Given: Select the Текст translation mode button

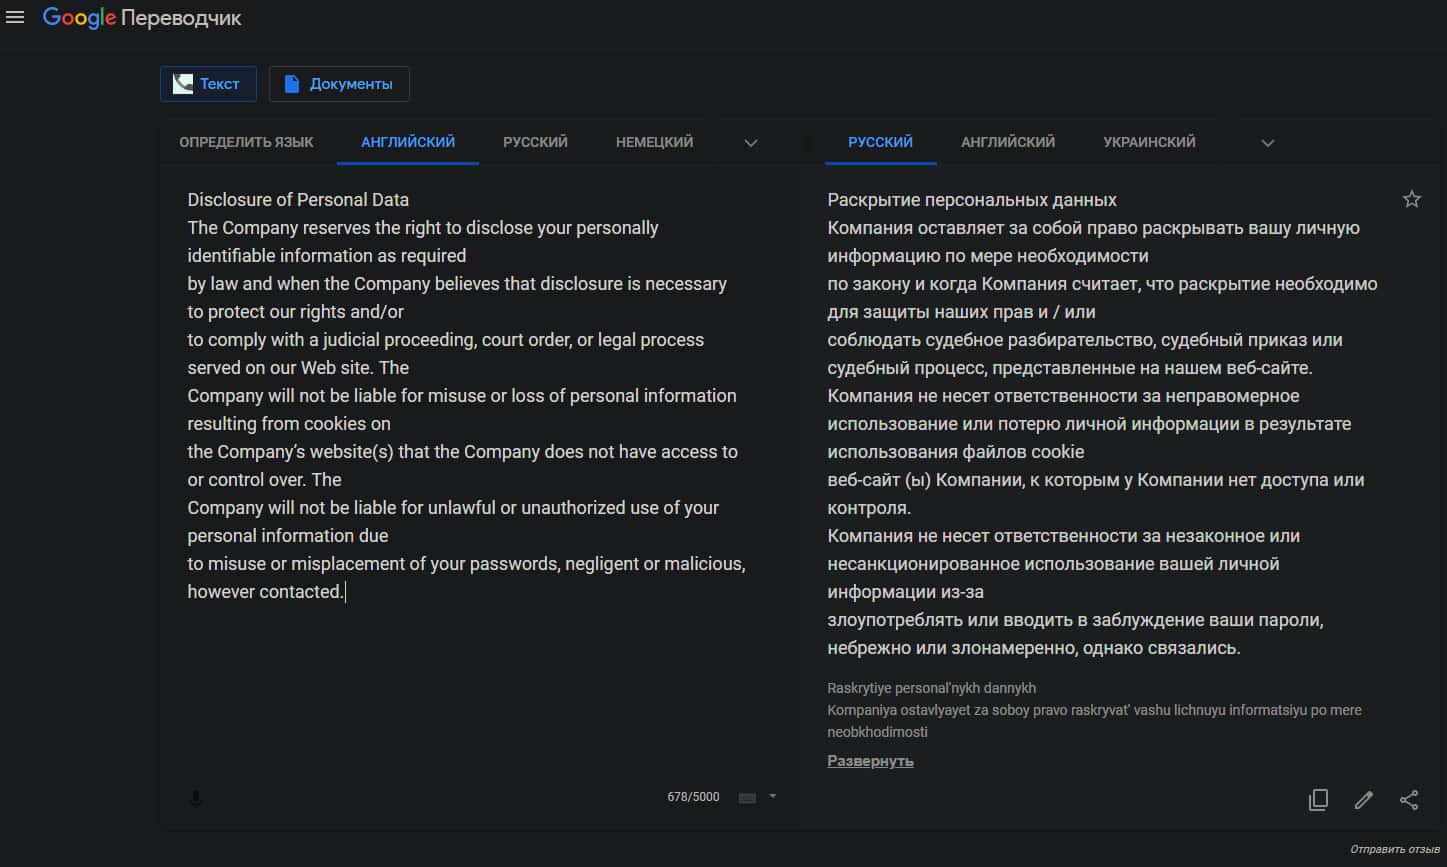Looking at the screenshot, I should 207,84.
